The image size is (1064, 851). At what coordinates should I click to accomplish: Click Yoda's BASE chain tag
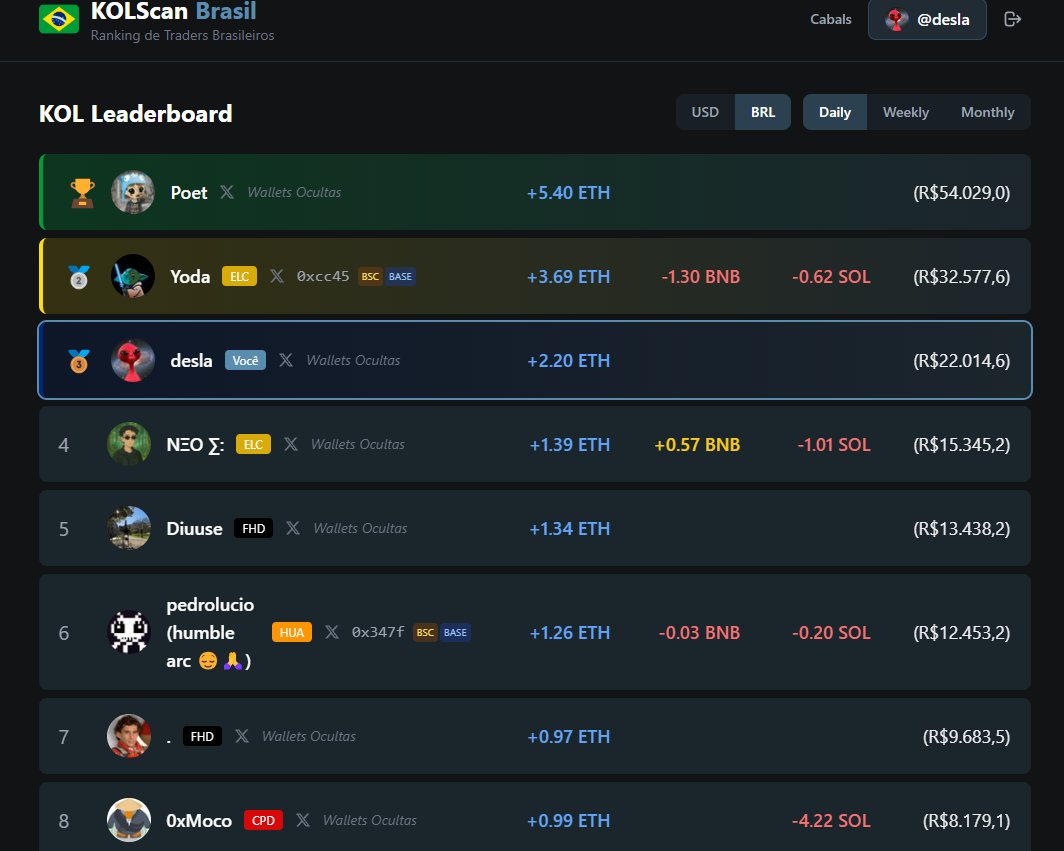tap(400, 276)
